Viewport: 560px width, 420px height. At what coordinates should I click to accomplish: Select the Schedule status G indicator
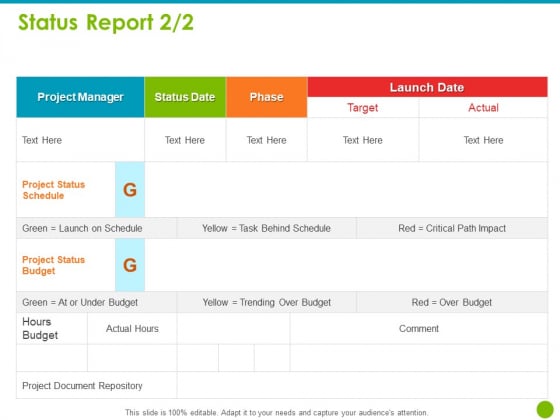(130, 190)
